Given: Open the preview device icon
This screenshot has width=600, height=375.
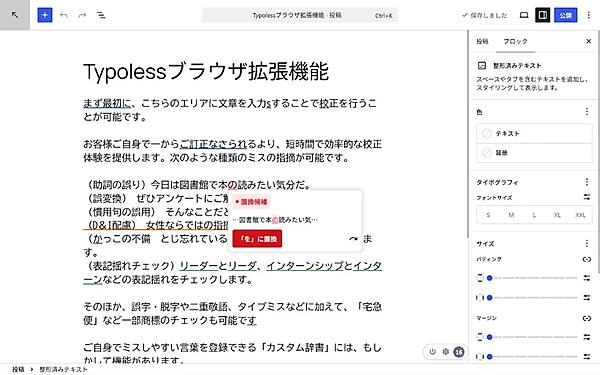Looking at the screenshot, I should click(524, 15).
